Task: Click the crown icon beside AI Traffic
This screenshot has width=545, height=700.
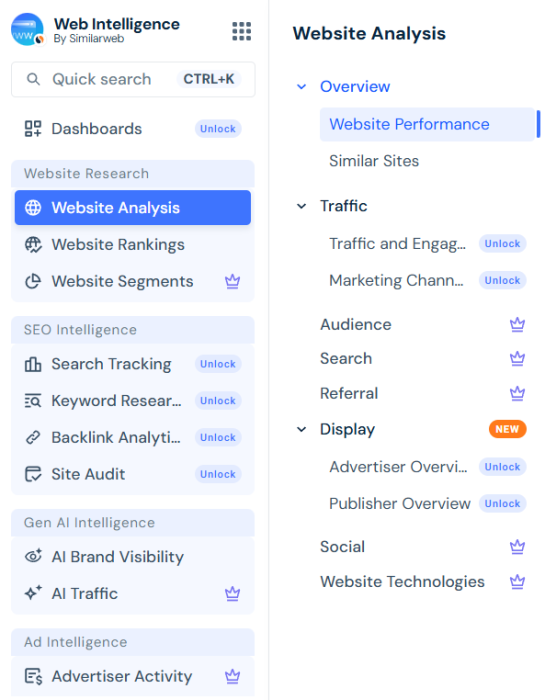Action: click(x=232, y=593)
